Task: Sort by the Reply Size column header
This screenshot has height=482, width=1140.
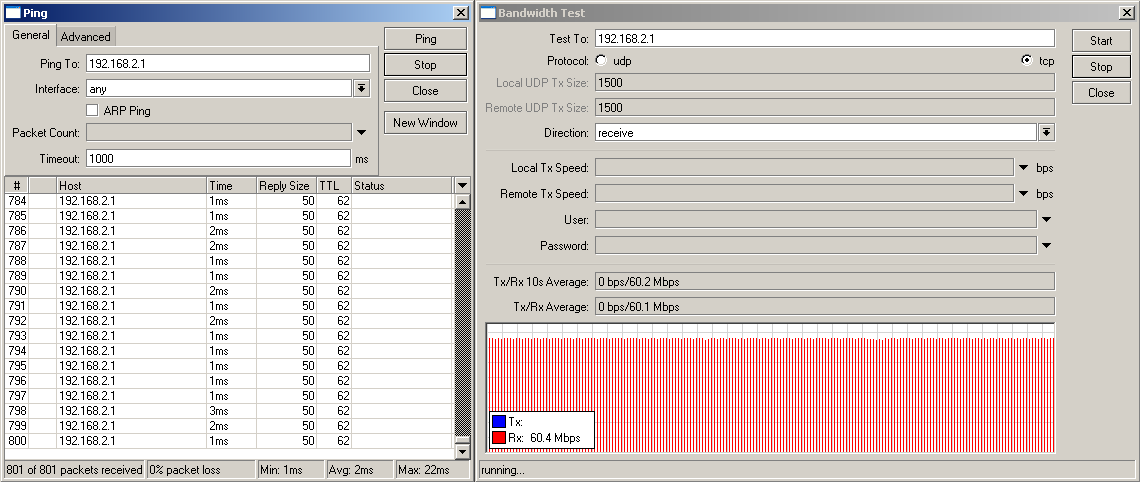Action: (286, 185)
